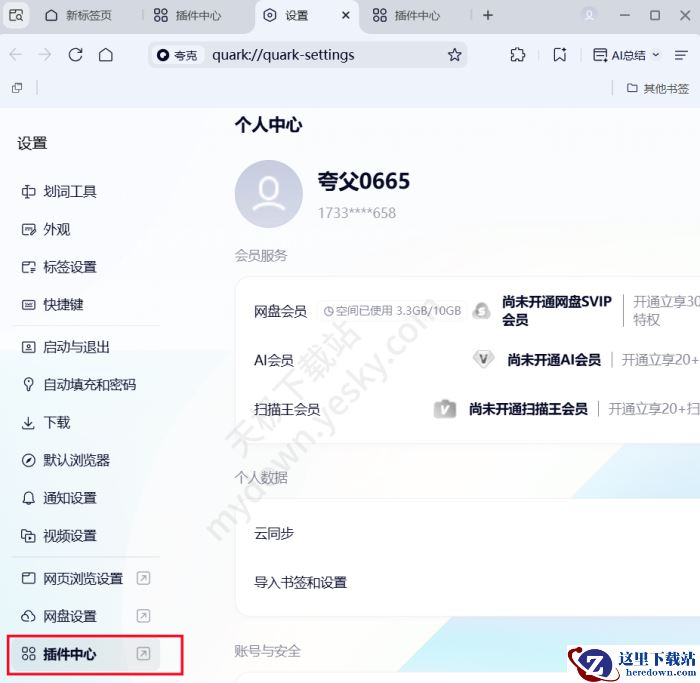Close the 设置 tab
700x683 pixels.
point(346,16)
